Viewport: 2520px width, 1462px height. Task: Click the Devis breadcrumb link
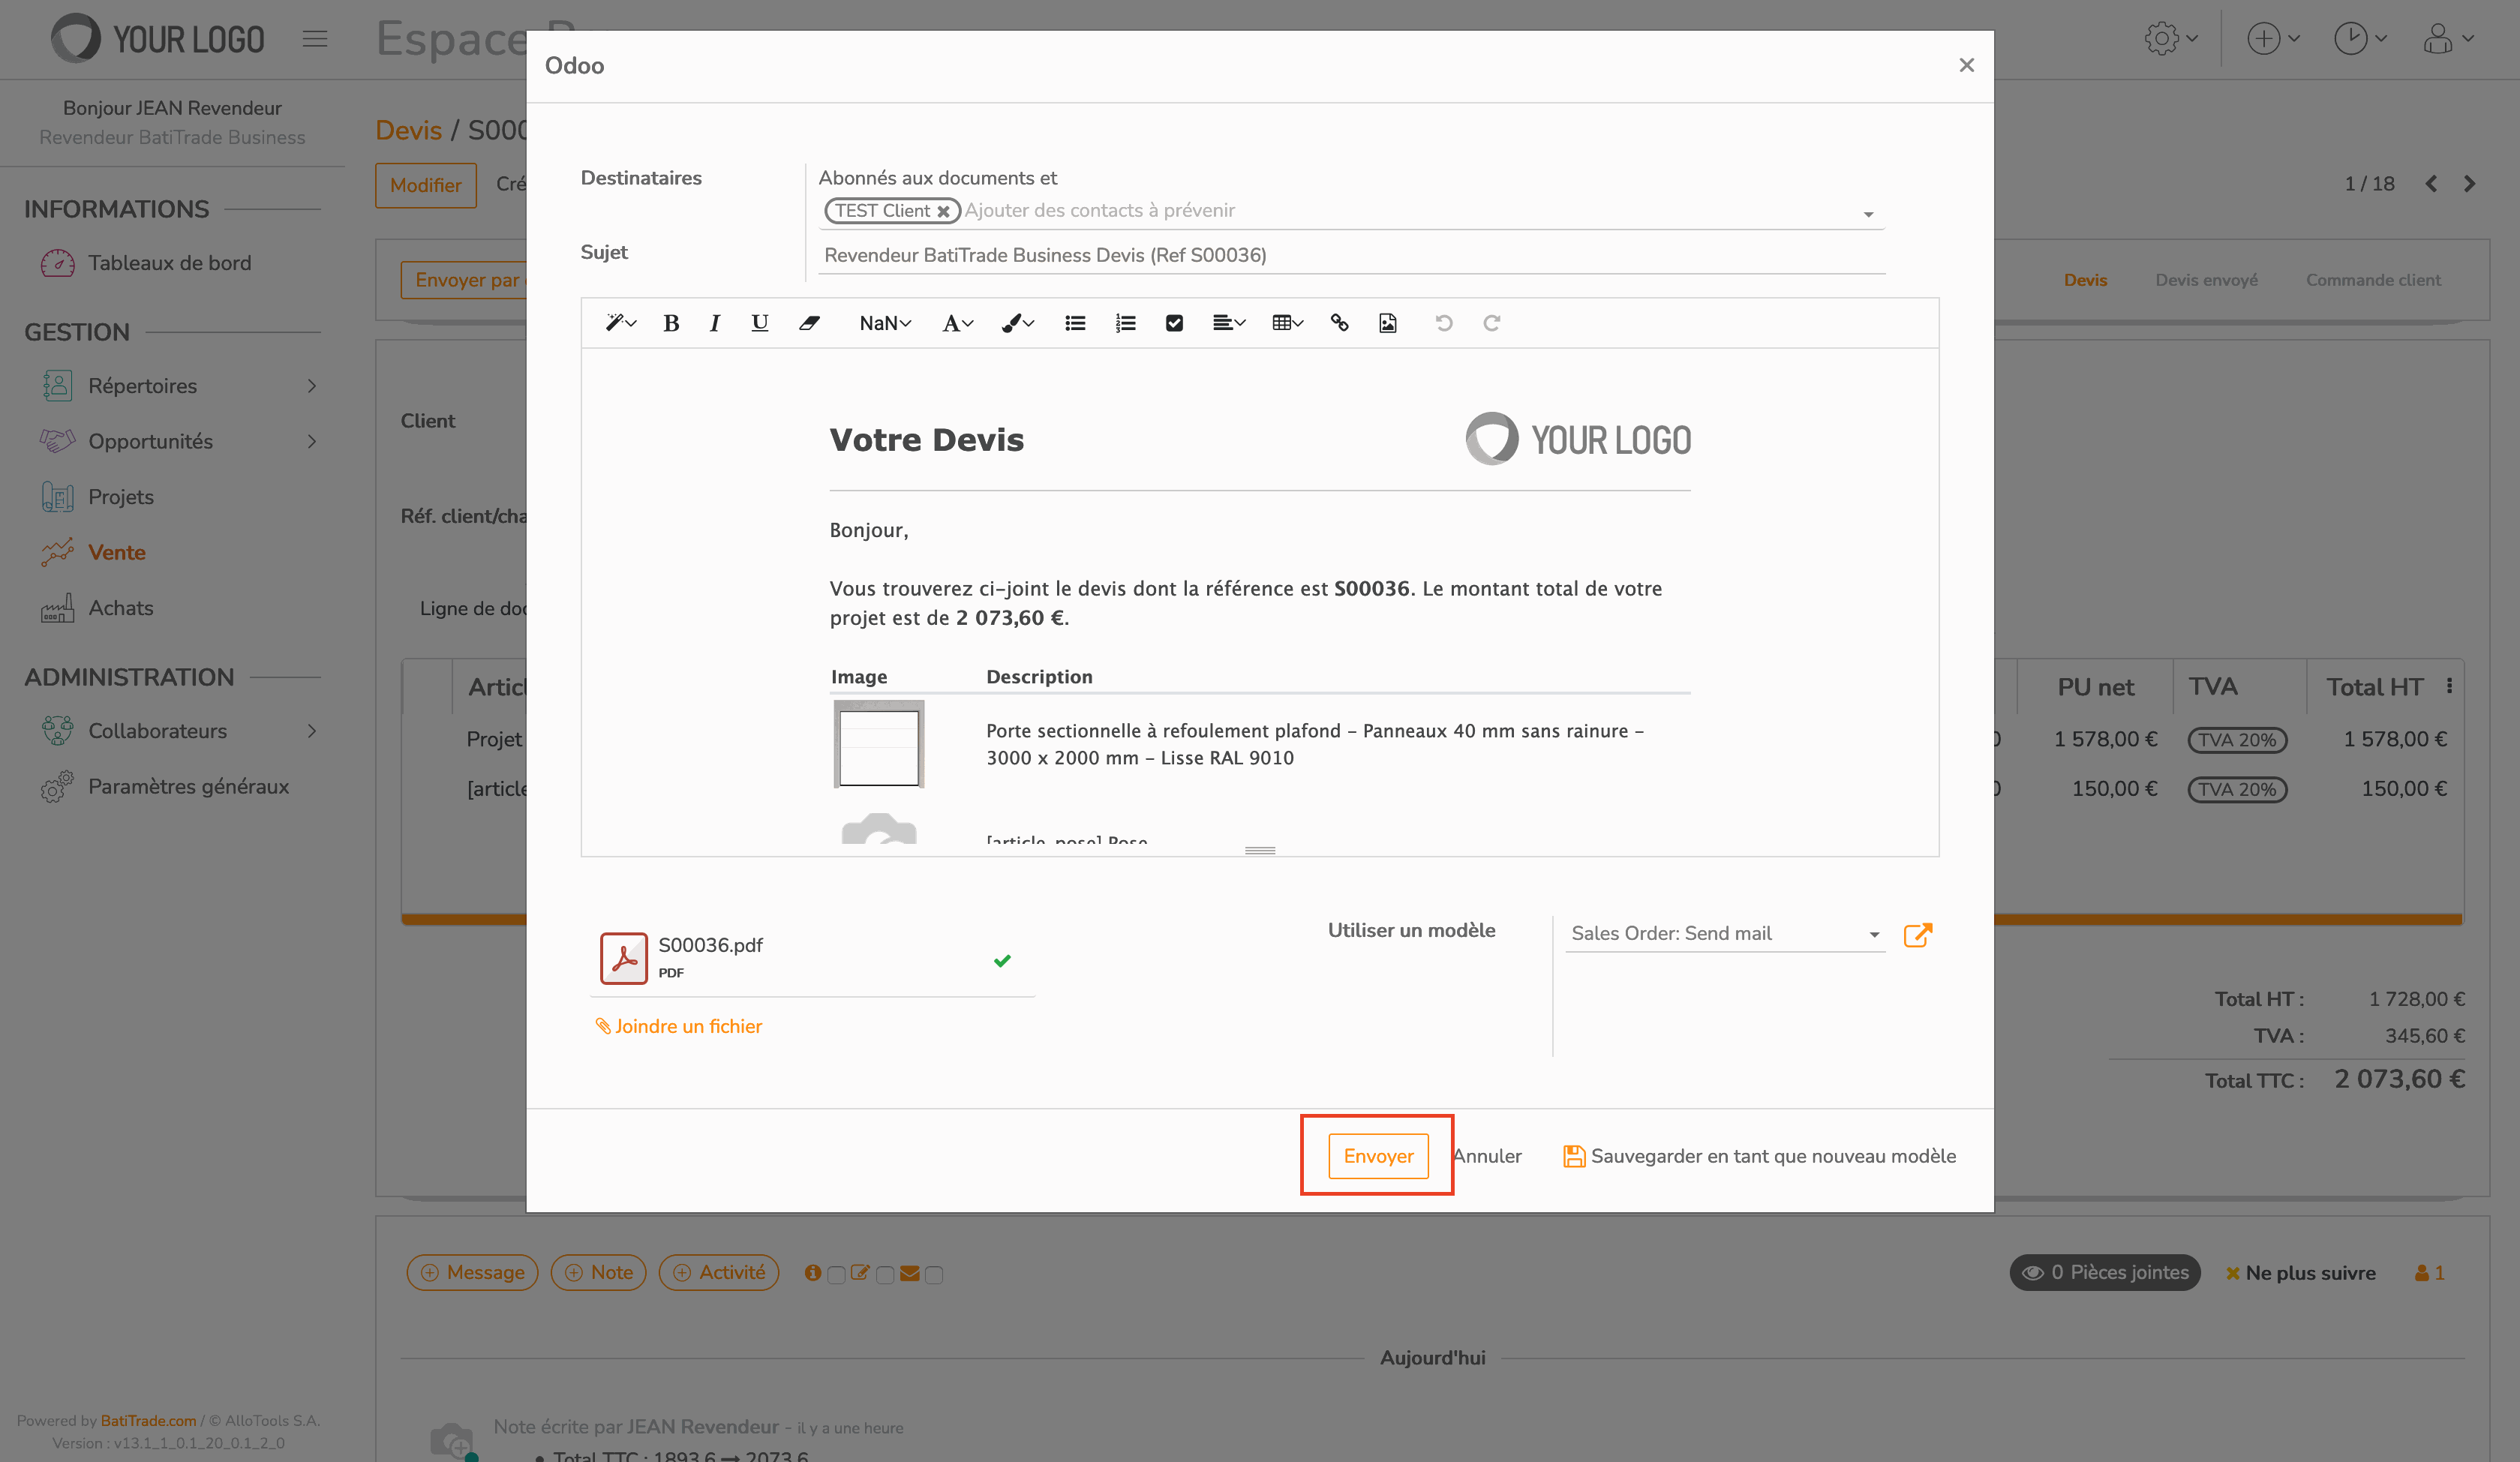408,131
